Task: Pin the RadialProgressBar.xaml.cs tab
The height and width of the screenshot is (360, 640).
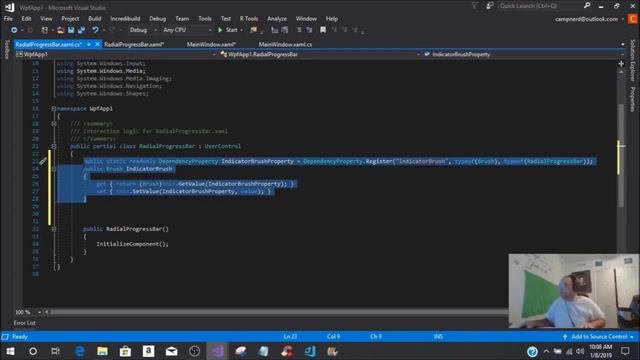Action: coord(89,44)
